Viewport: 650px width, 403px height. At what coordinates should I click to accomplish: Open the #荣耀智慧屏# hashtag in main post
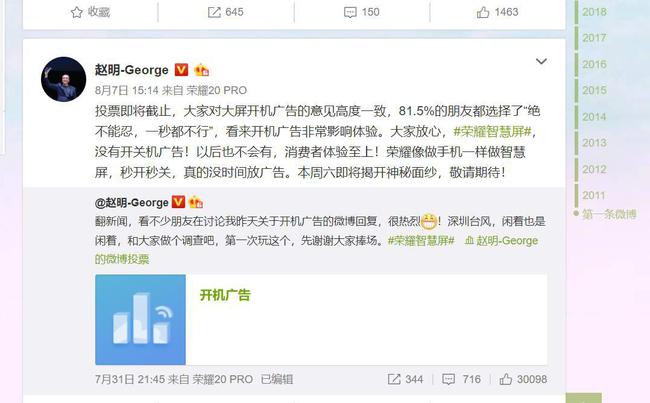point(492,131)
